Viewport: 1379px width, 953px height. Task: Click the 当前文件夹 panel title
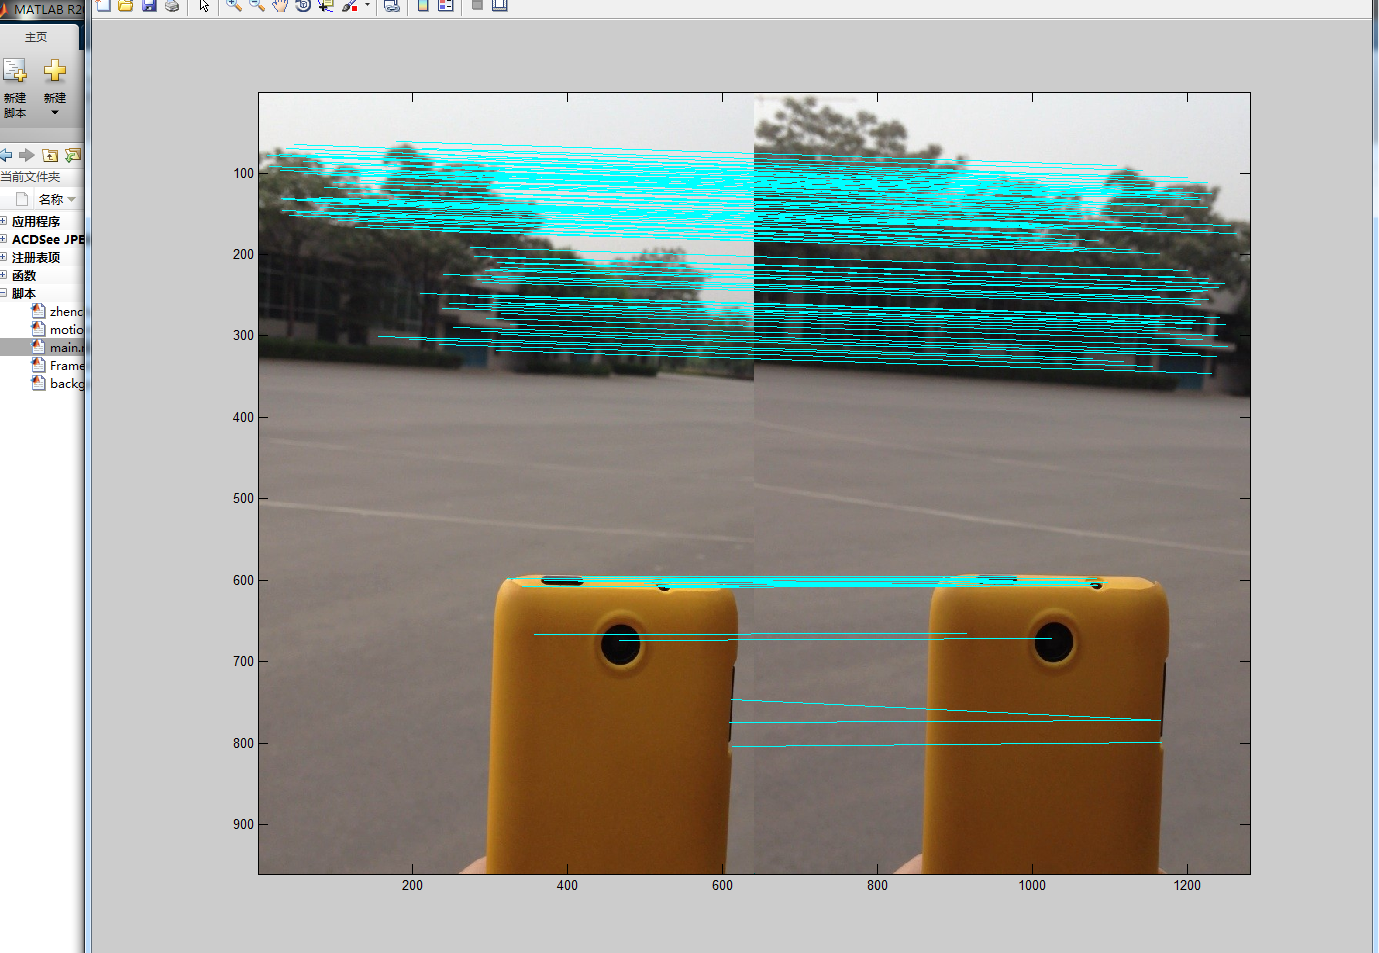pyautogui.click(x=30, y=177)
